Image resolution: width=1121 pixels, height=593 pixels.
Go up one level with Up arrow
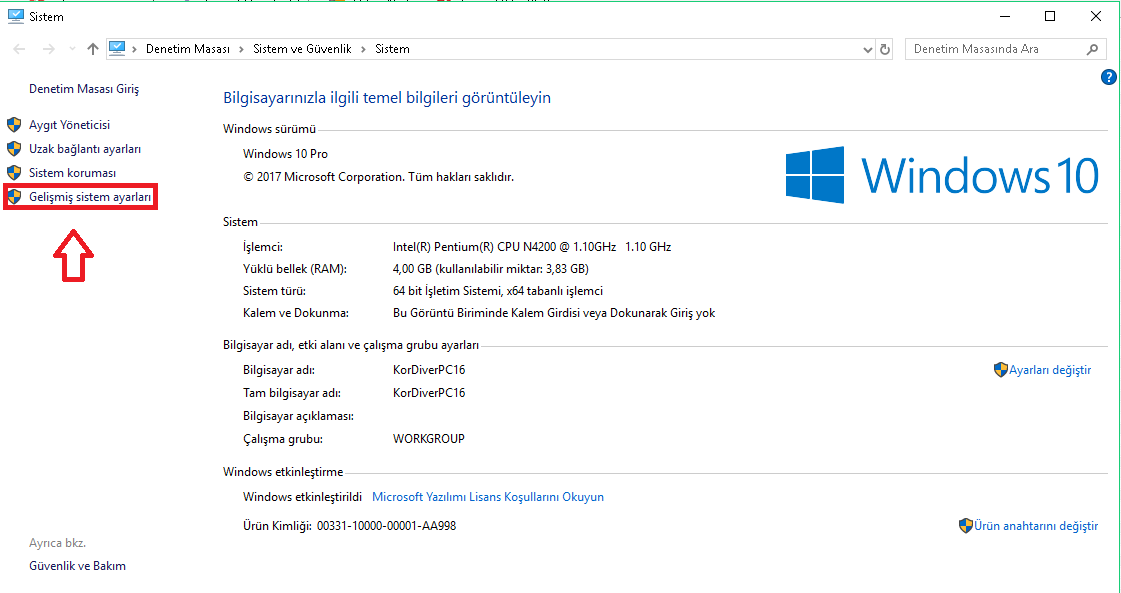click(x=93, y=49)
